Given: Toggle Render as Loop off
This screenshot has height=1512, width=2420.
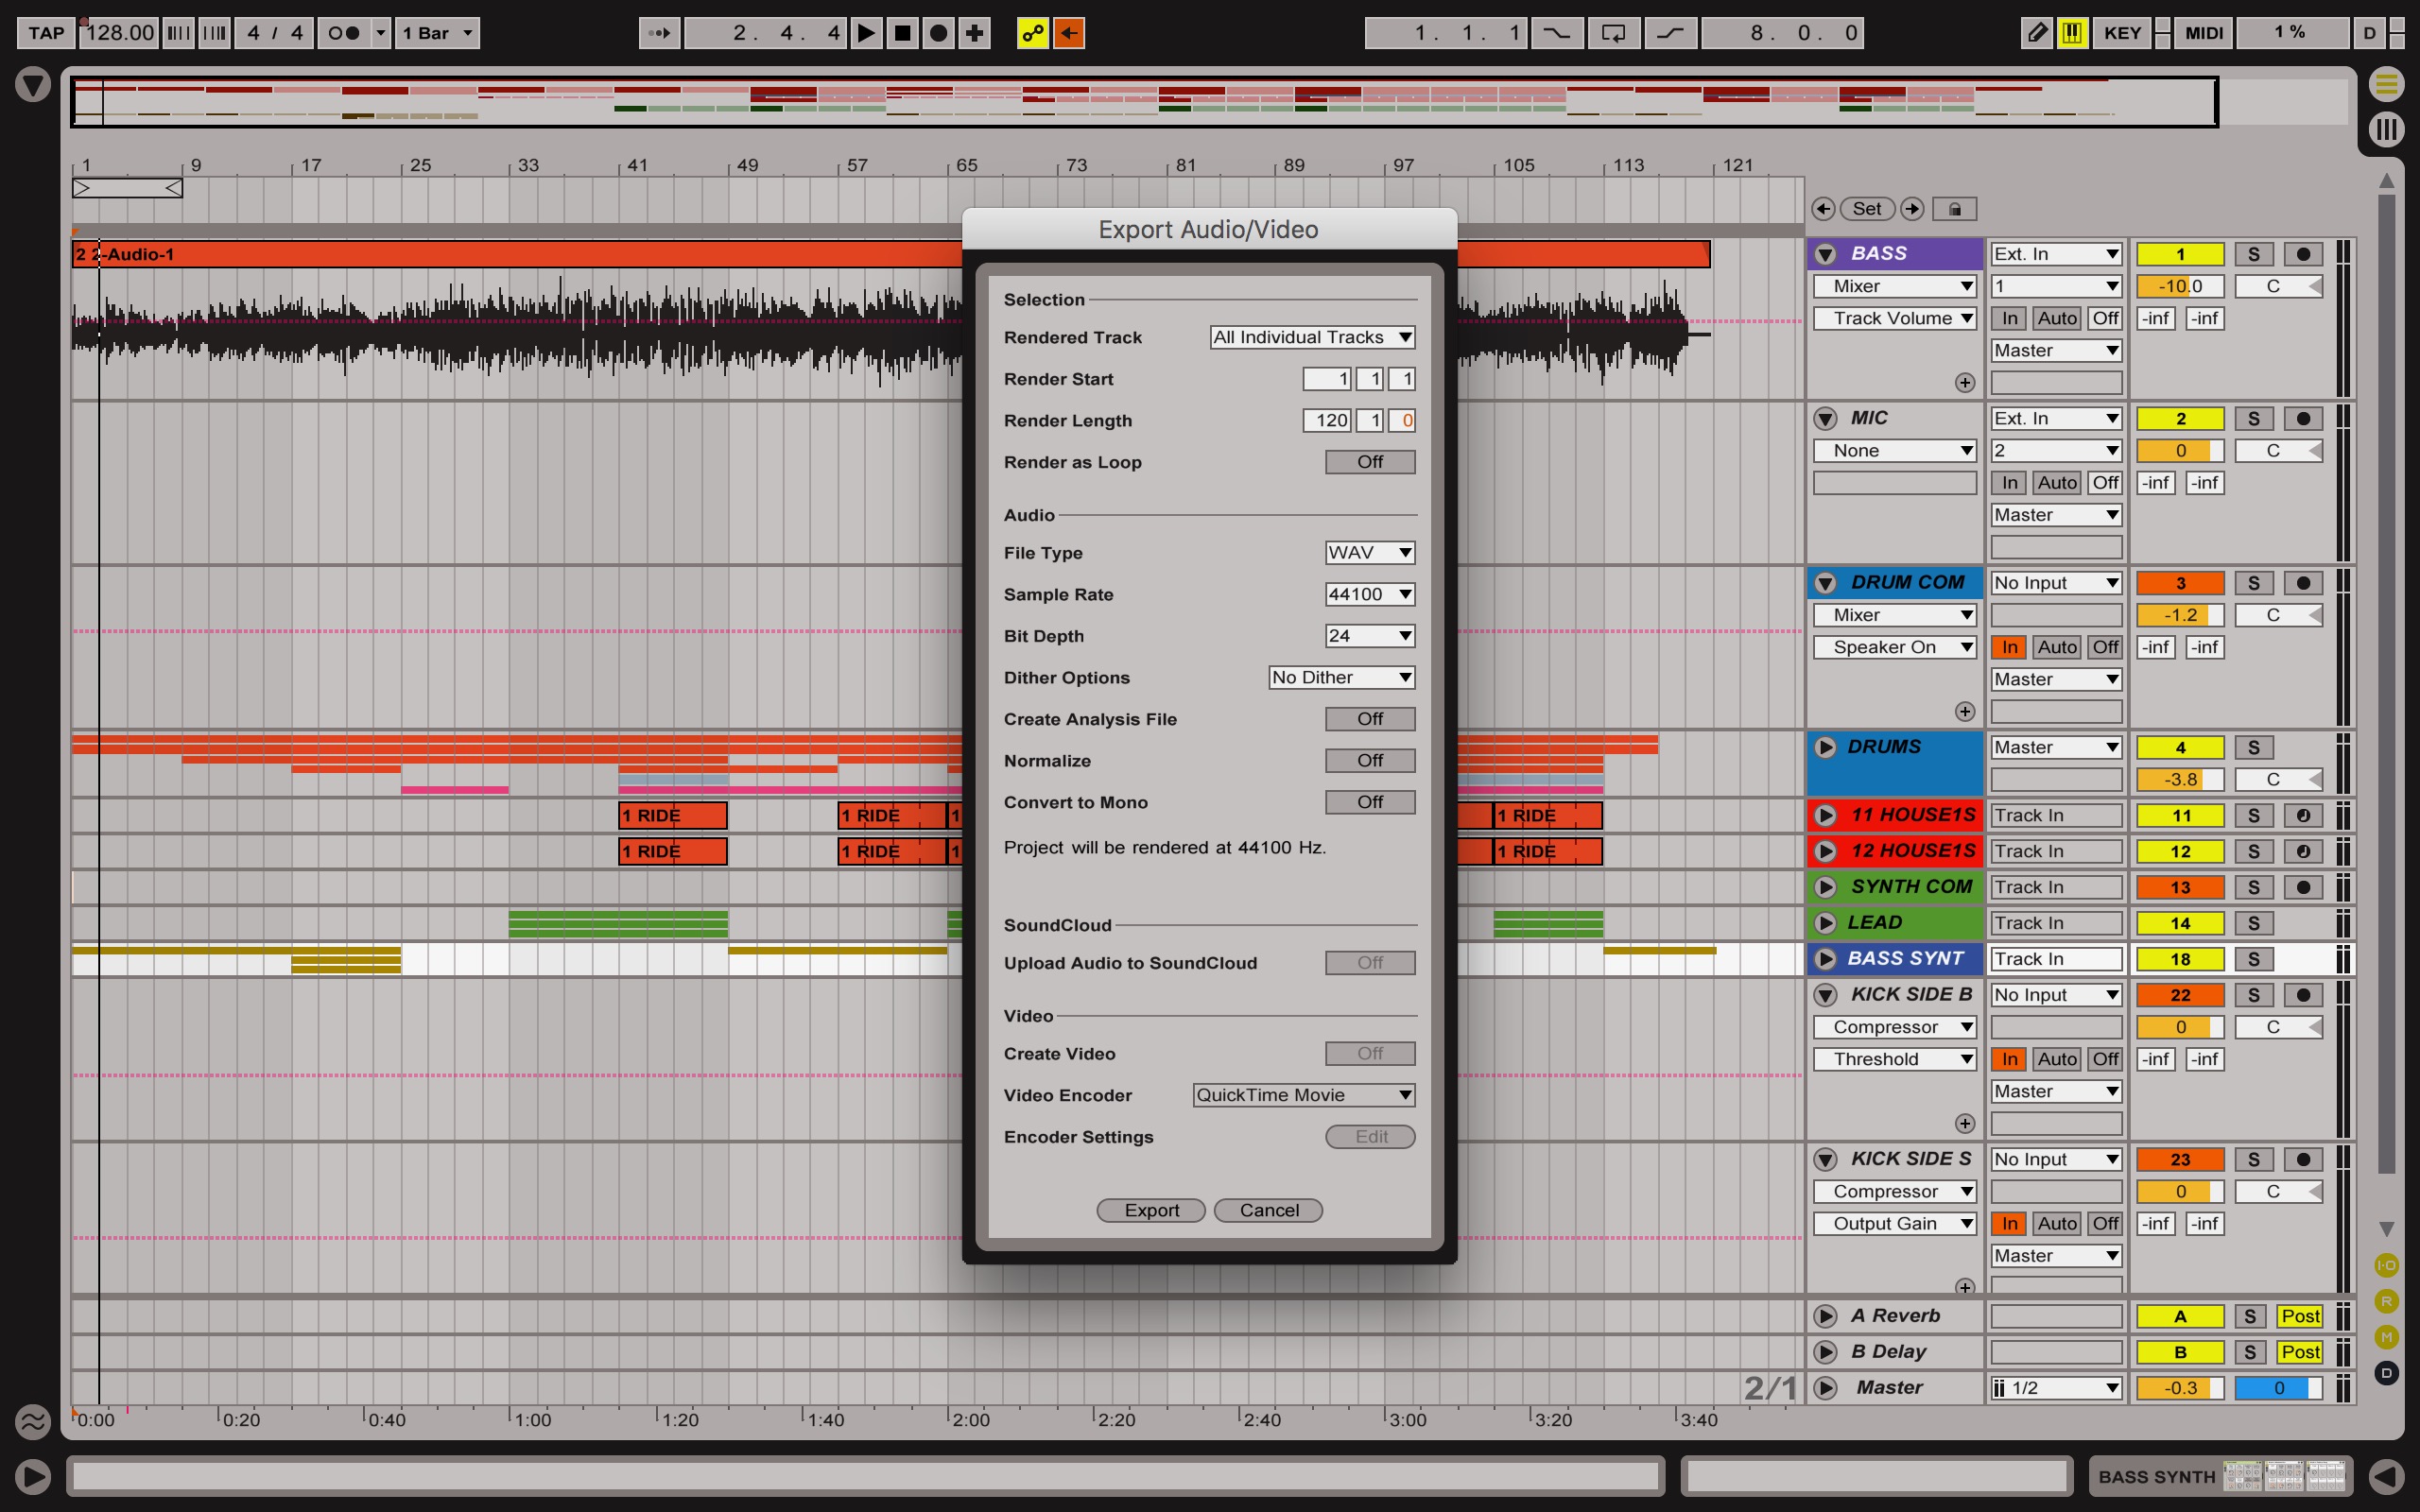Looking at the screenshot, I should (1370, 461).
